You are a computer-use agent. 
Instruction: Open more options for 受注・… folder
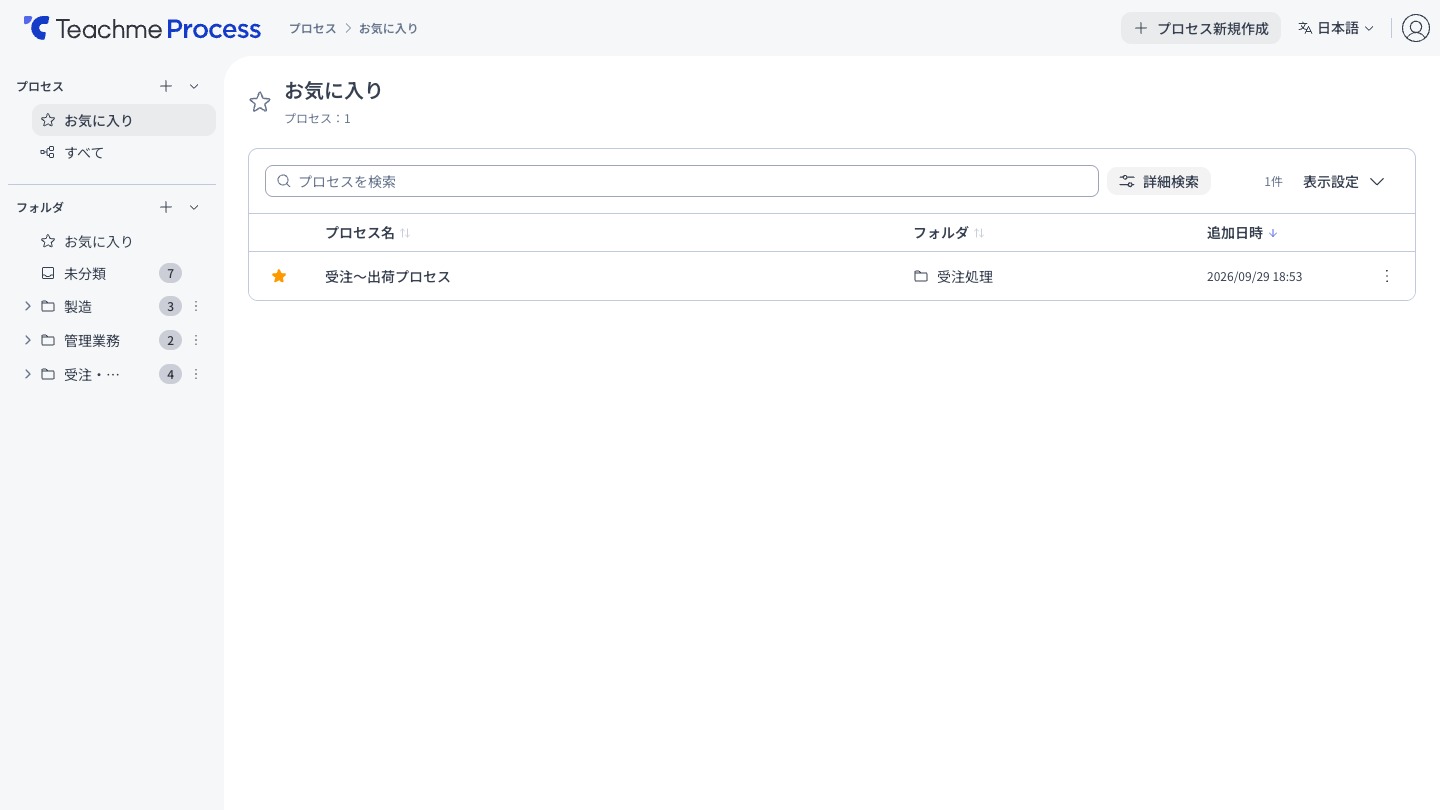[x=196, y=374]
